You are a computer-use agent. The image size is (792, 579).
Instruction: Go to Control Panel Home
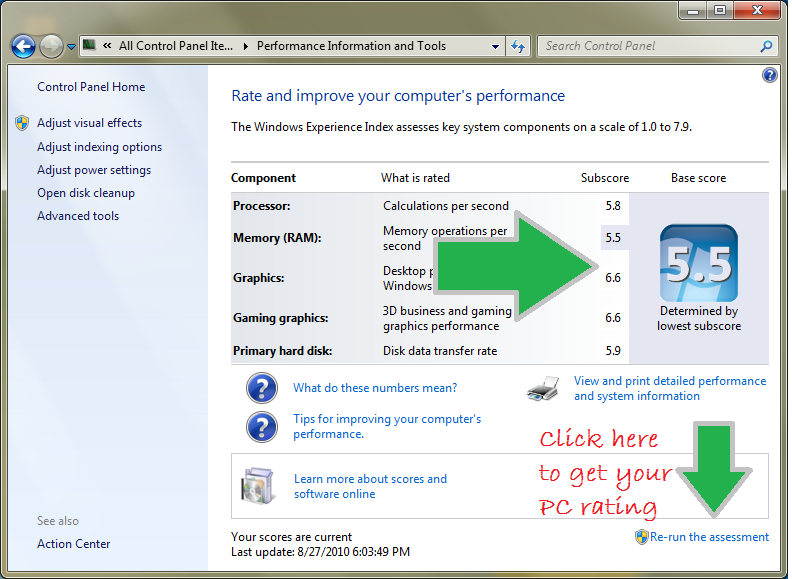coord(91,87)
